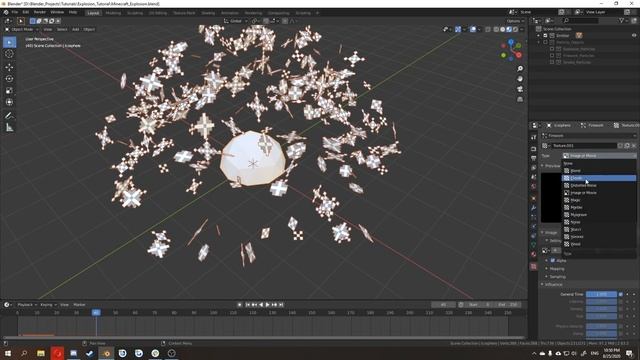The height and width of the screenshot is (360, 640).
Task: Open the viewport Options dropdown
Action: click(x=516, y=21)
